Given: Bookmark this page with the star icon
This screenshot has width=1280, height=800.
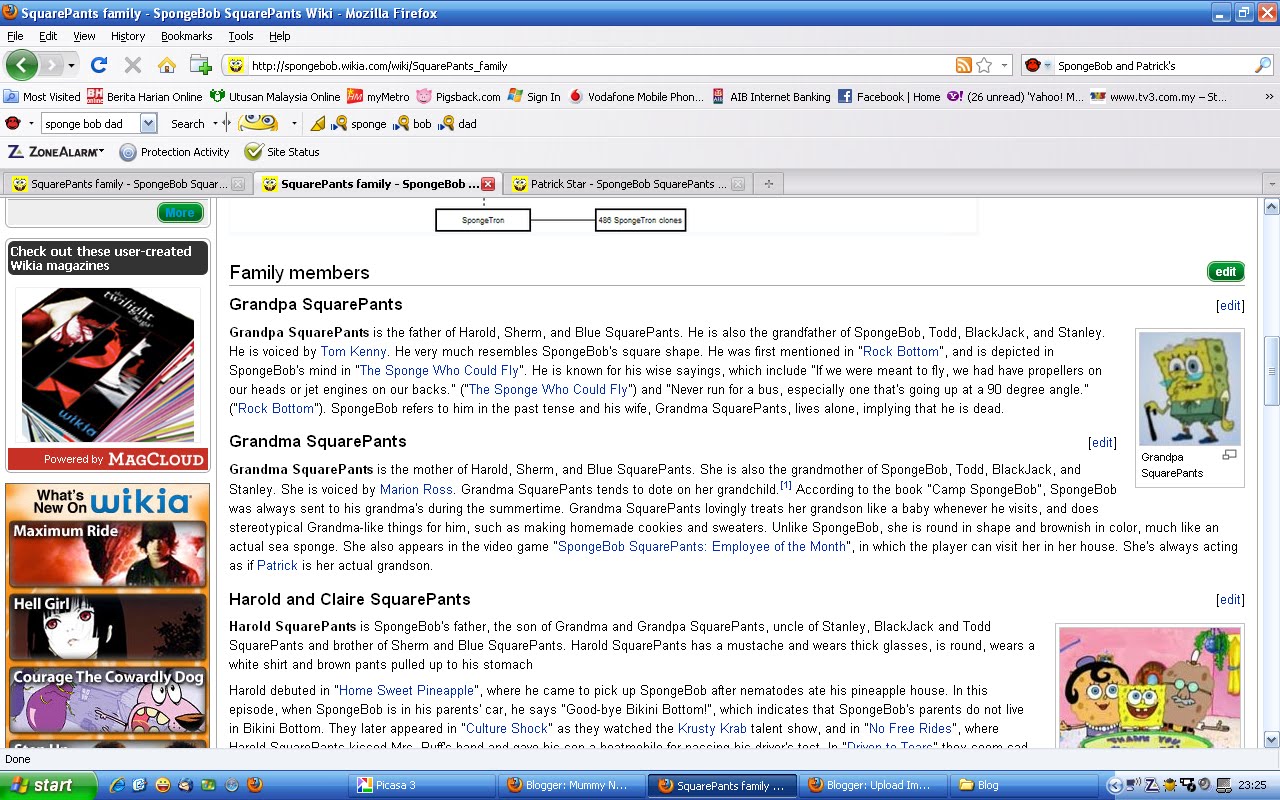Looking at the screenshot, I should tap(984, 65).
